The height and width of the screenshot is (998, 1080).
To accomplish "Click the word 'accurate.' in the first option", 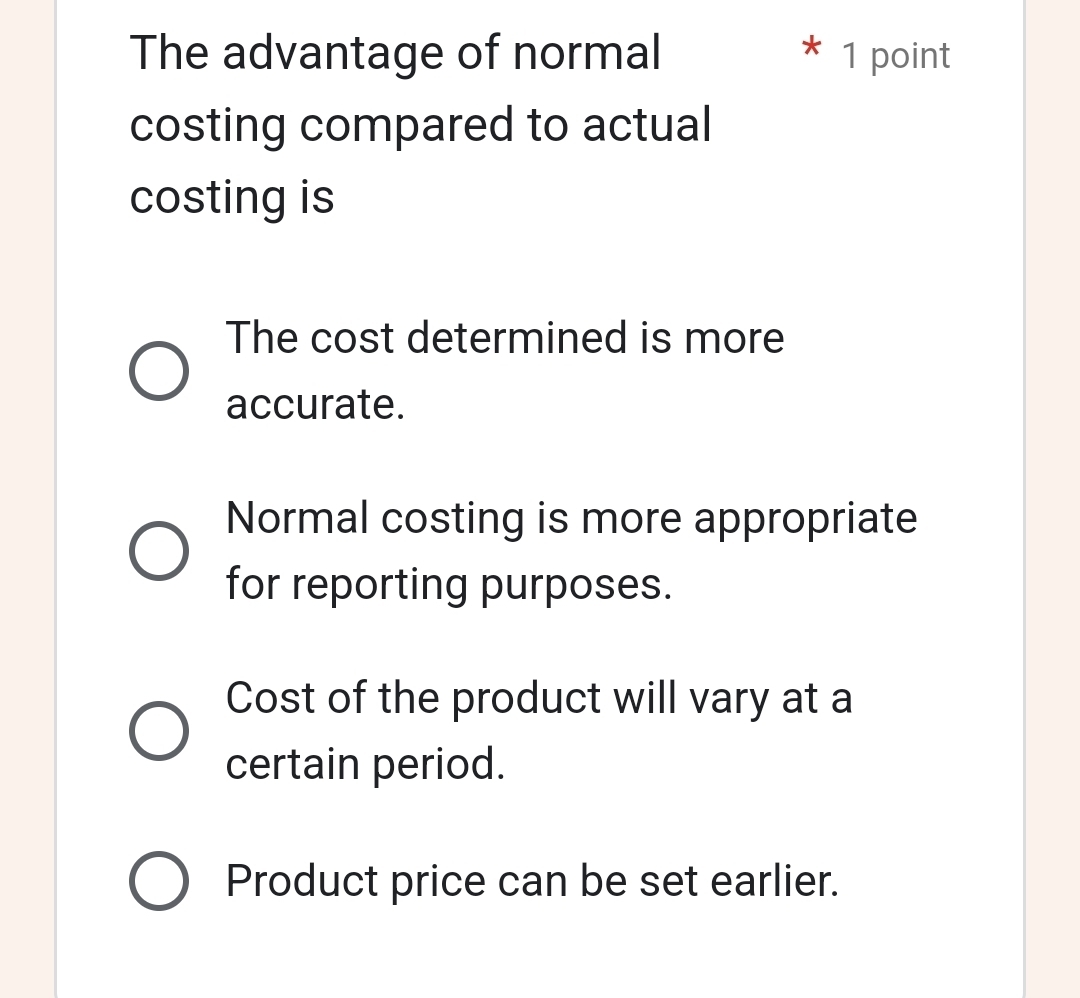I will (x=316, y=405).
